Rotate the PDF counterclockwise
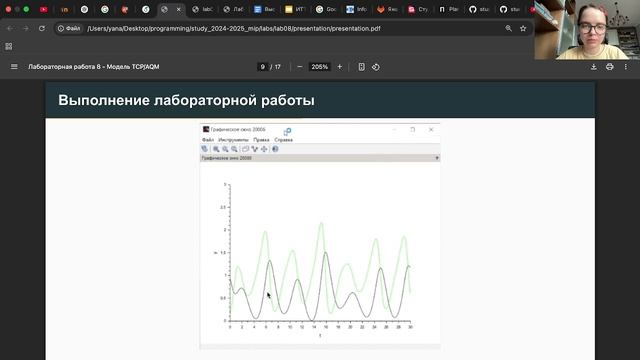640x360 pixels. pos(376,67)
